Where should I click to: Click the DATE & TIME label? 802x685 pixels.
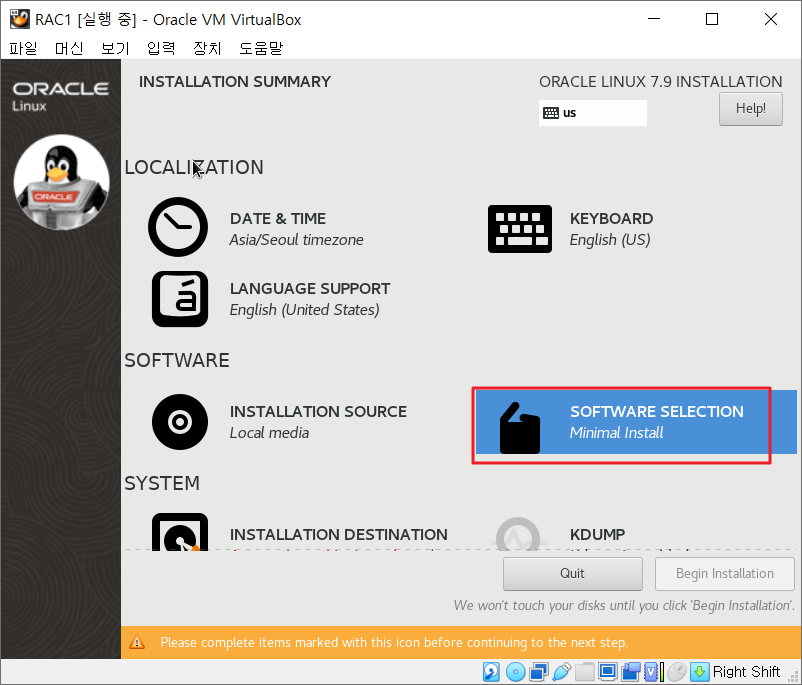click(278, 218)
